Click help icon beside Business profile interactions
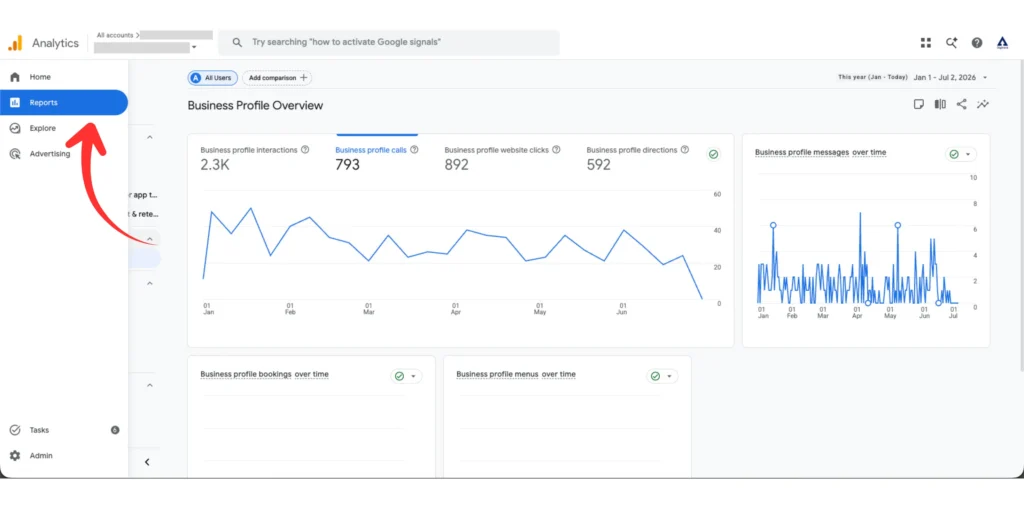Image resolution: width=1024 pixels, height=506 pixels. [x=305, y=150]
